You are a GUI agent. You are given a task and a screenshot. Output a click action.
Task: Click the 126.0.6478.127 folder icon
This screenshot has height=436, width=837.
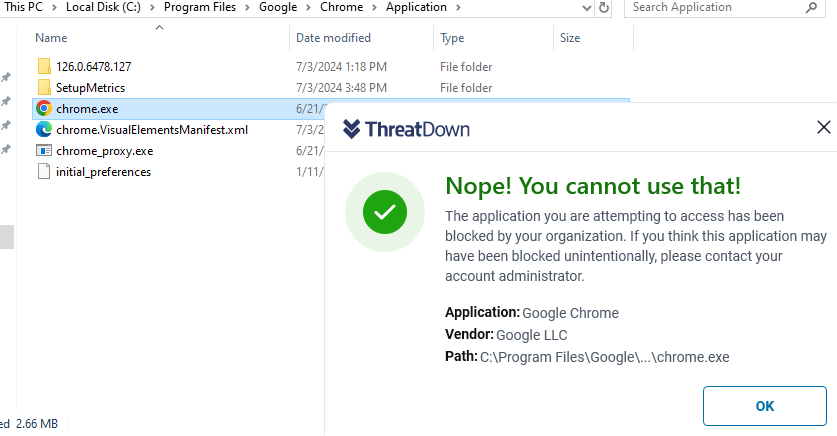(44, 66)
